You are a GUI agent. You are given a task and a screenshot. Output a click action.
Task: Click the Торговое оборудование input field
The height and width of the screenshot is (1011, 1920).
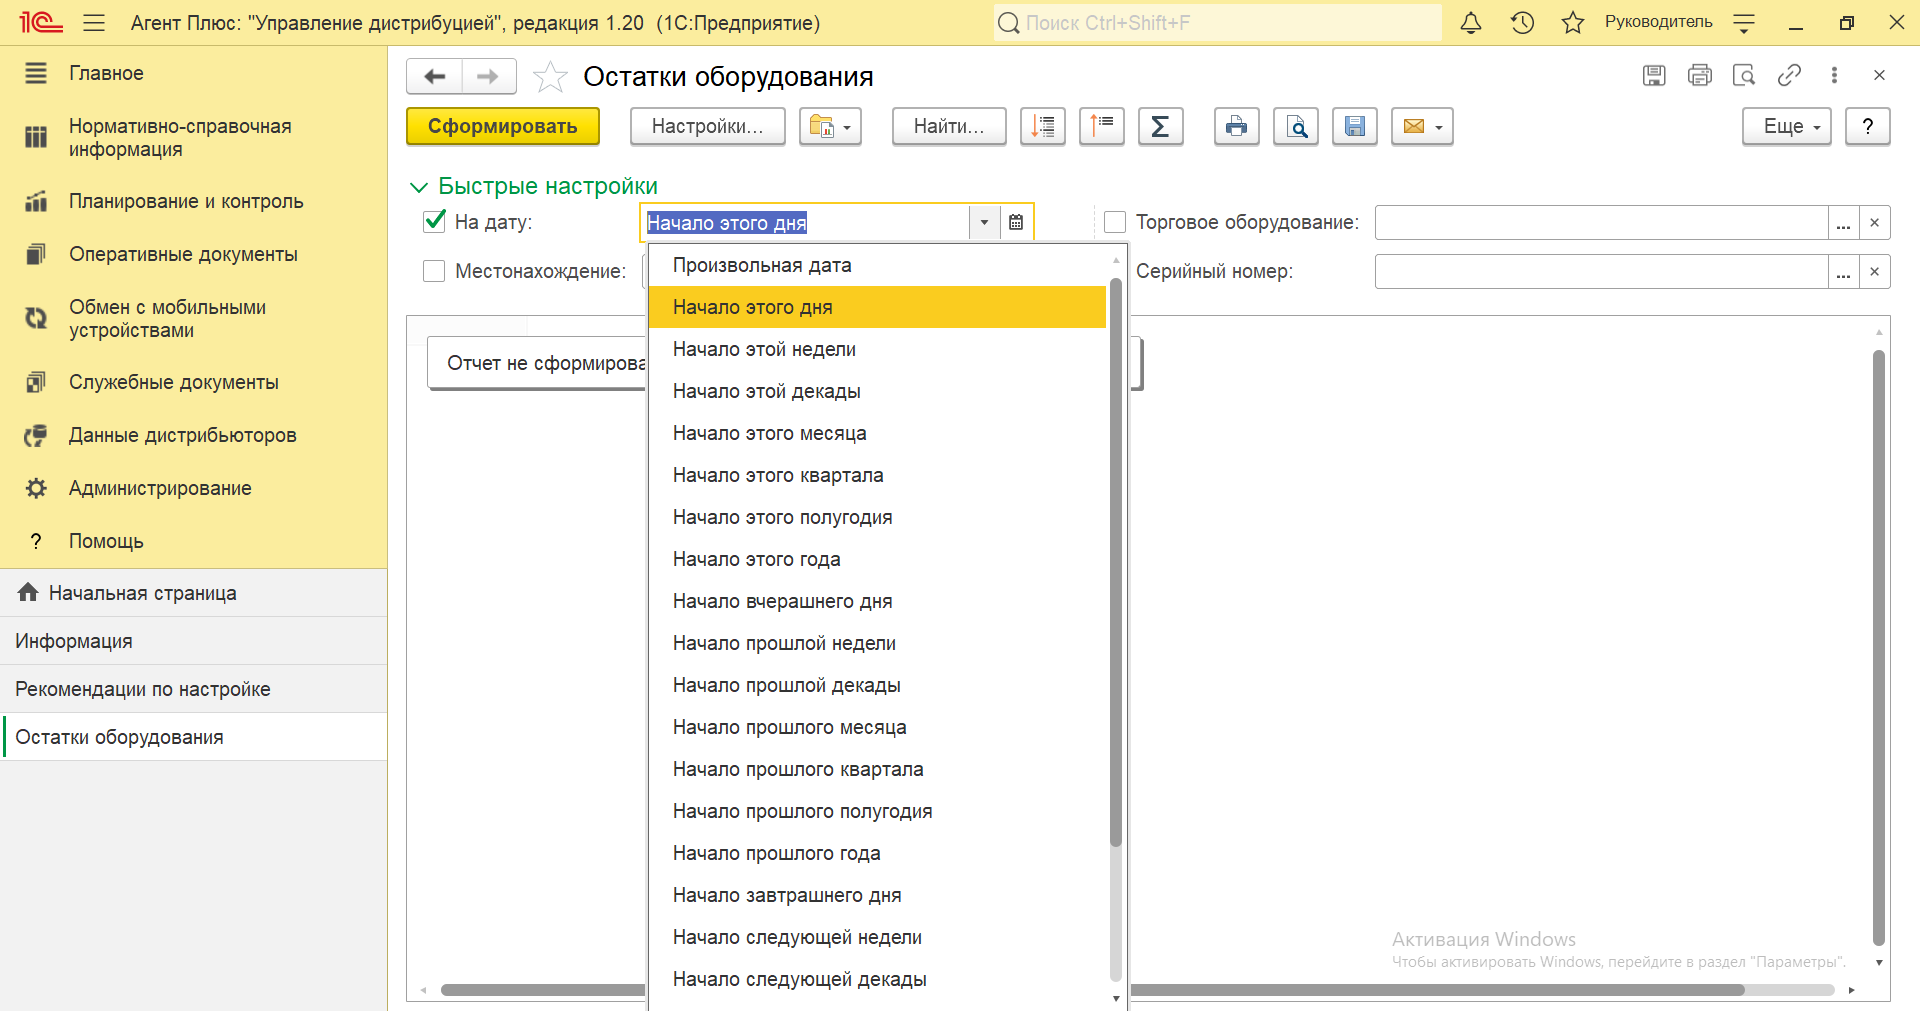point(1601,222)
